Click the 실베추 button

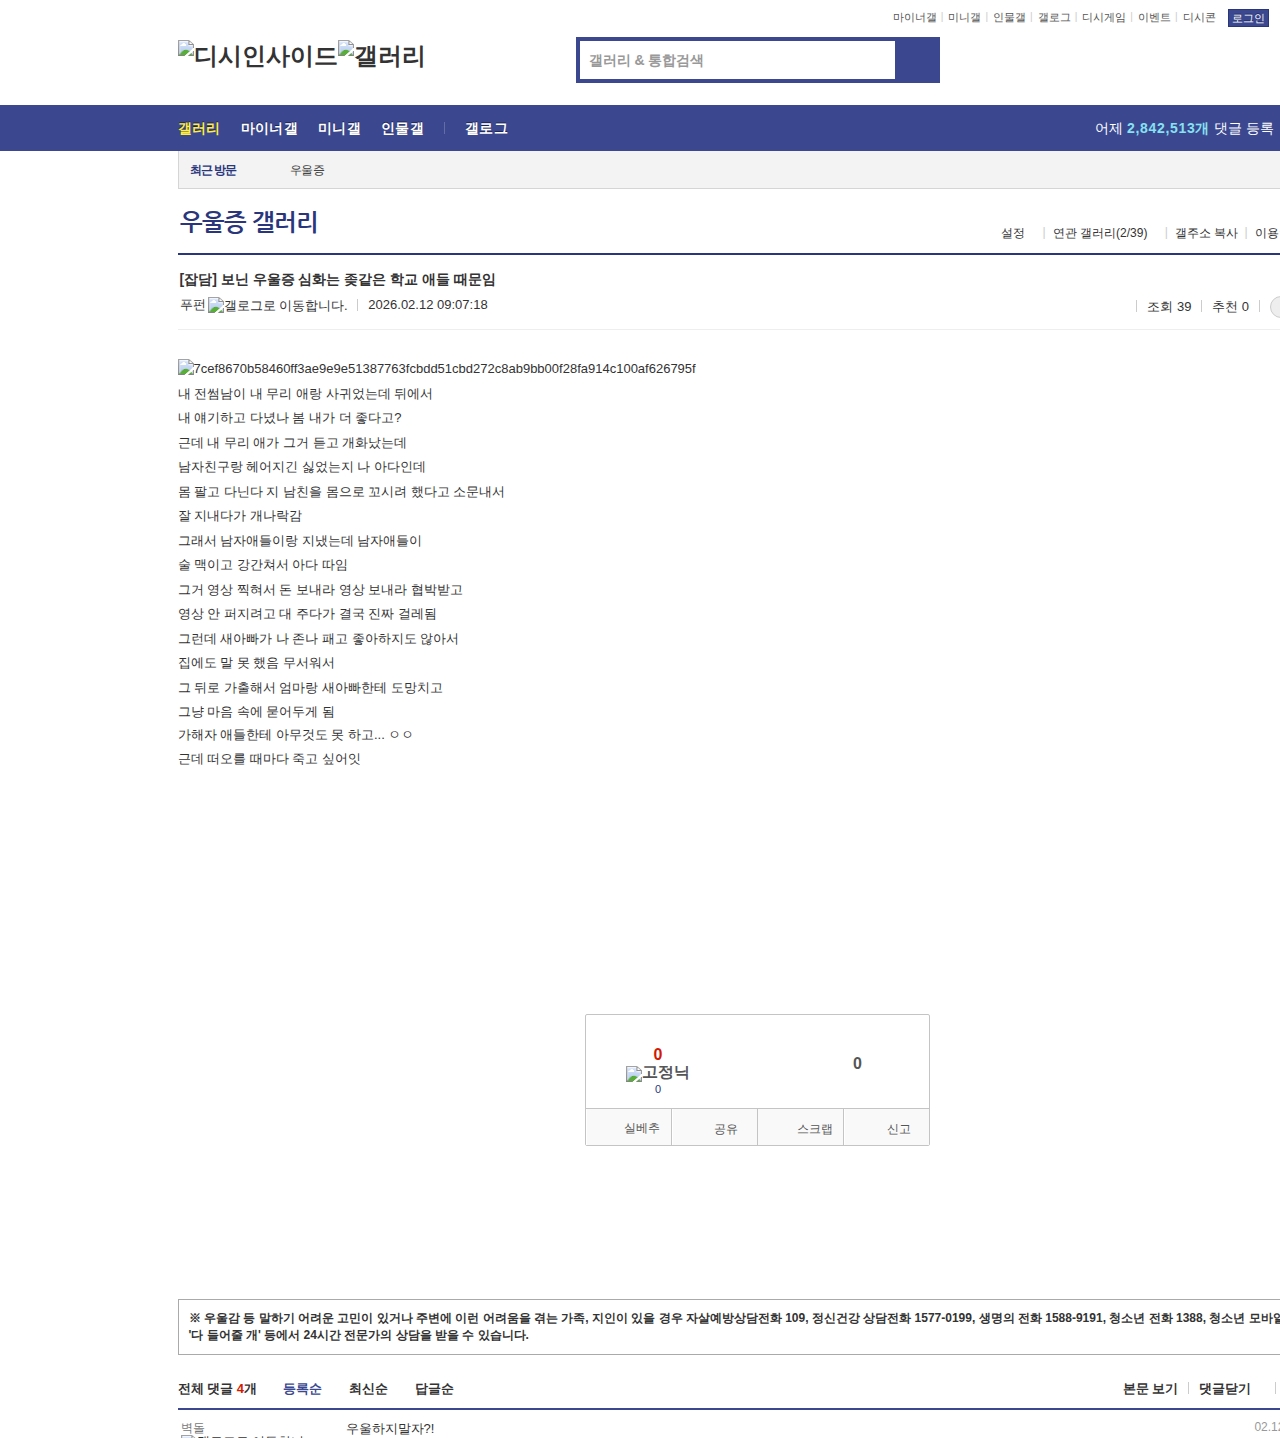629,1128
